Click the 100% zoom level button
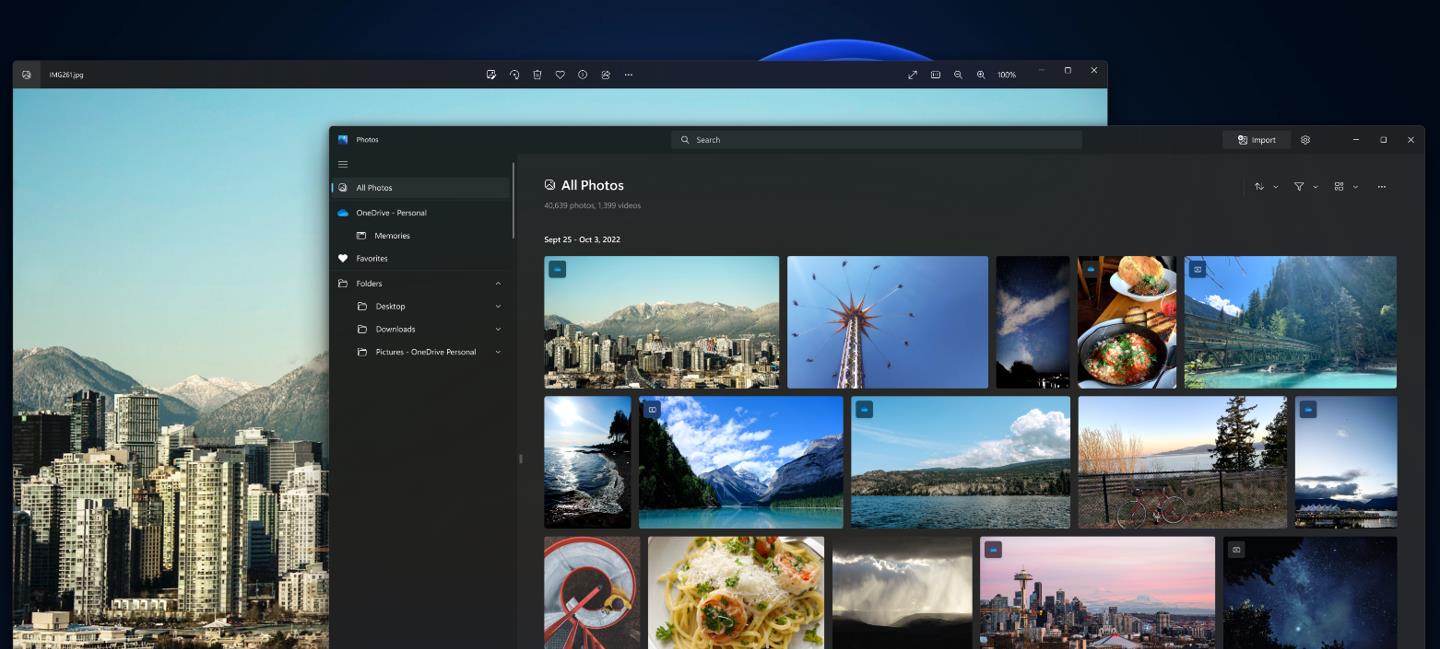1440x649 pixels. tap(1006, 74)
